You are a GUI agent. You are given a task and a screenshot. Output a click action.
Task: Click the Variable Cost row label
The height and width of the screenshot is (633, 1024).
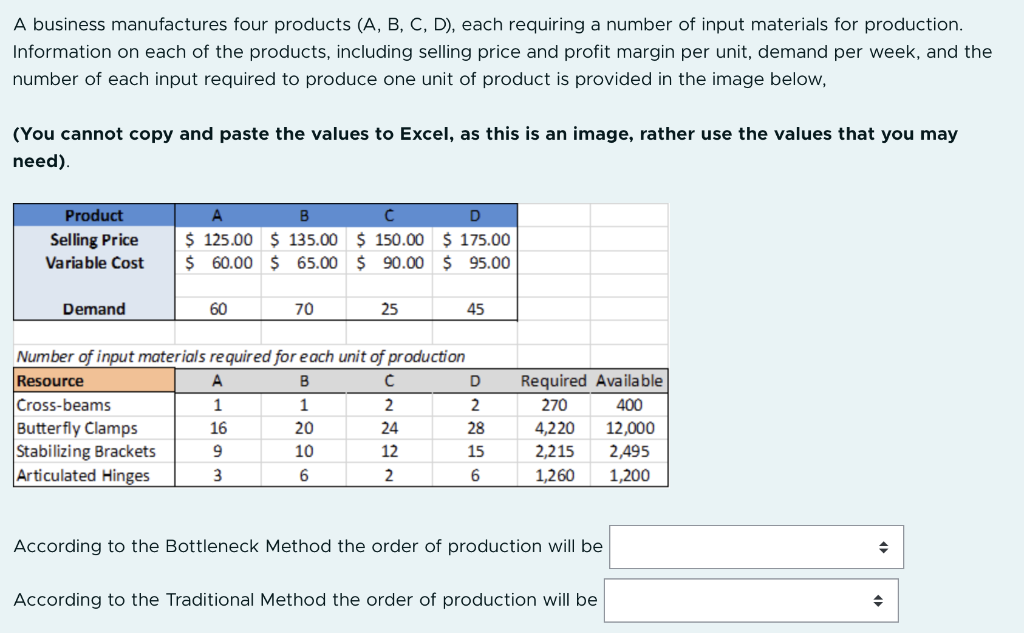[93, 263]
